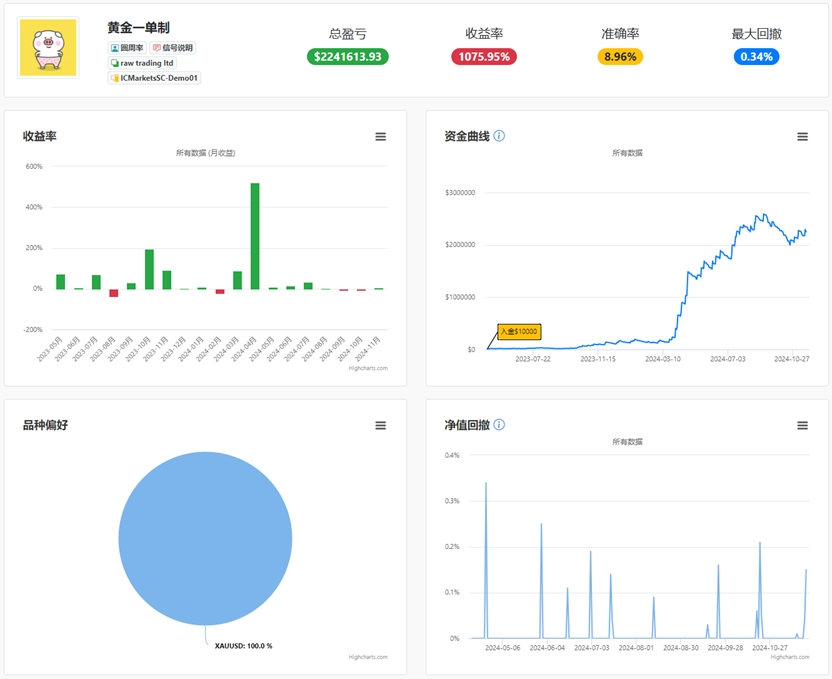Click the XAUUSD: 100.0 % pie label
The height and width of the screenshot is (679, 832).
tap(244, 646)
